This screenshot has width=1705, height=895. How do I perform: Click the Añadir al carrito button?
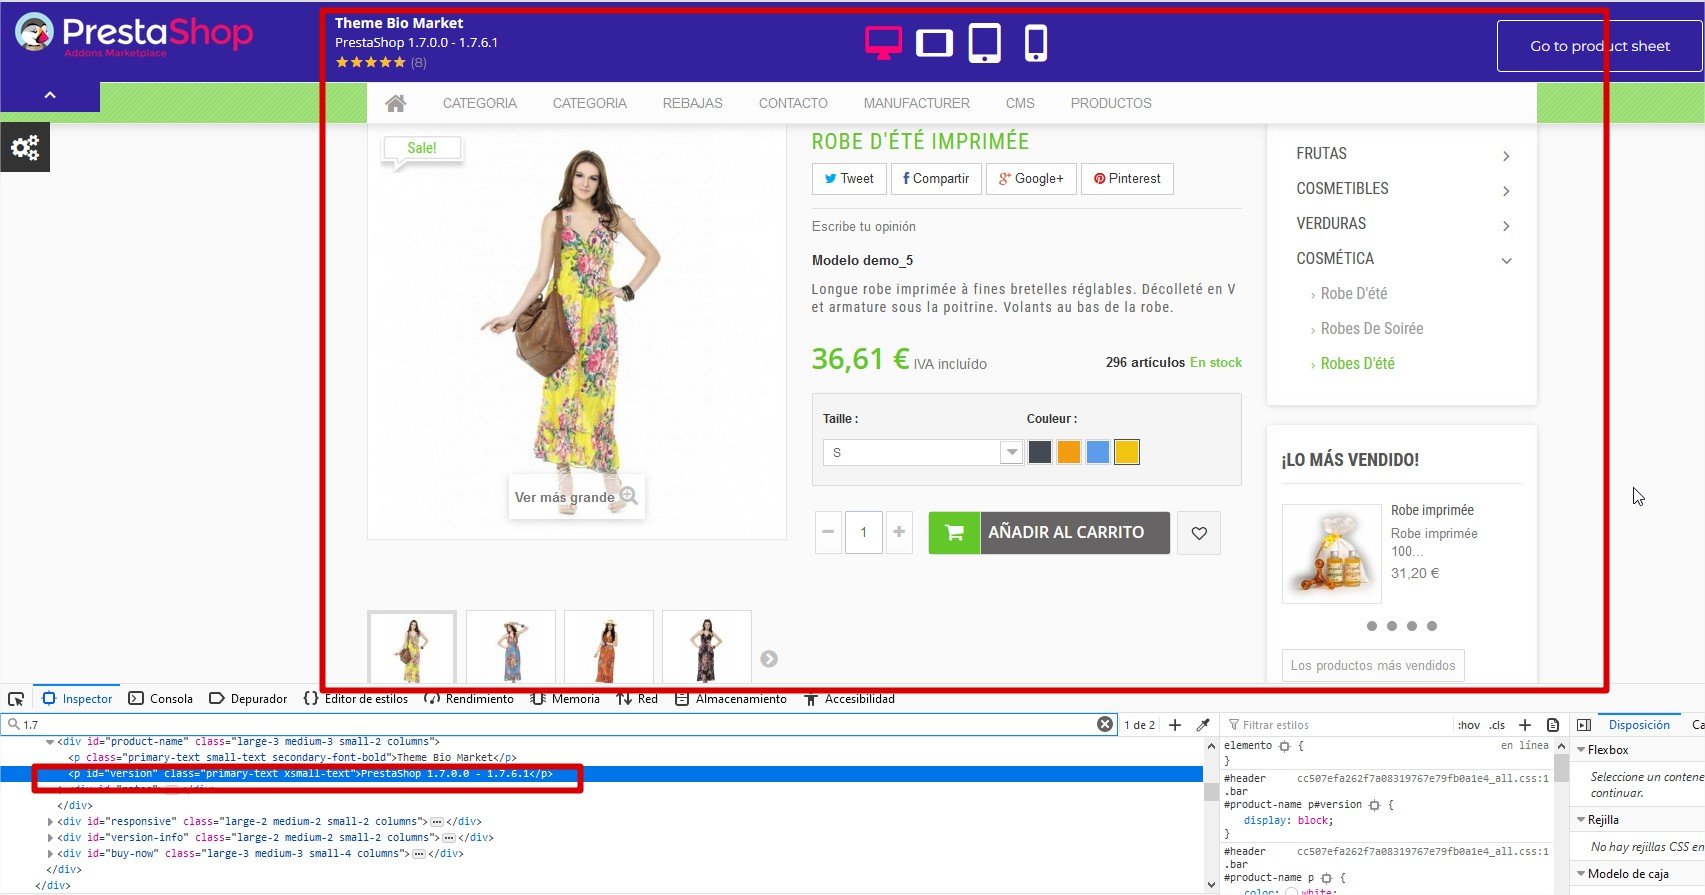[1049, 533]
